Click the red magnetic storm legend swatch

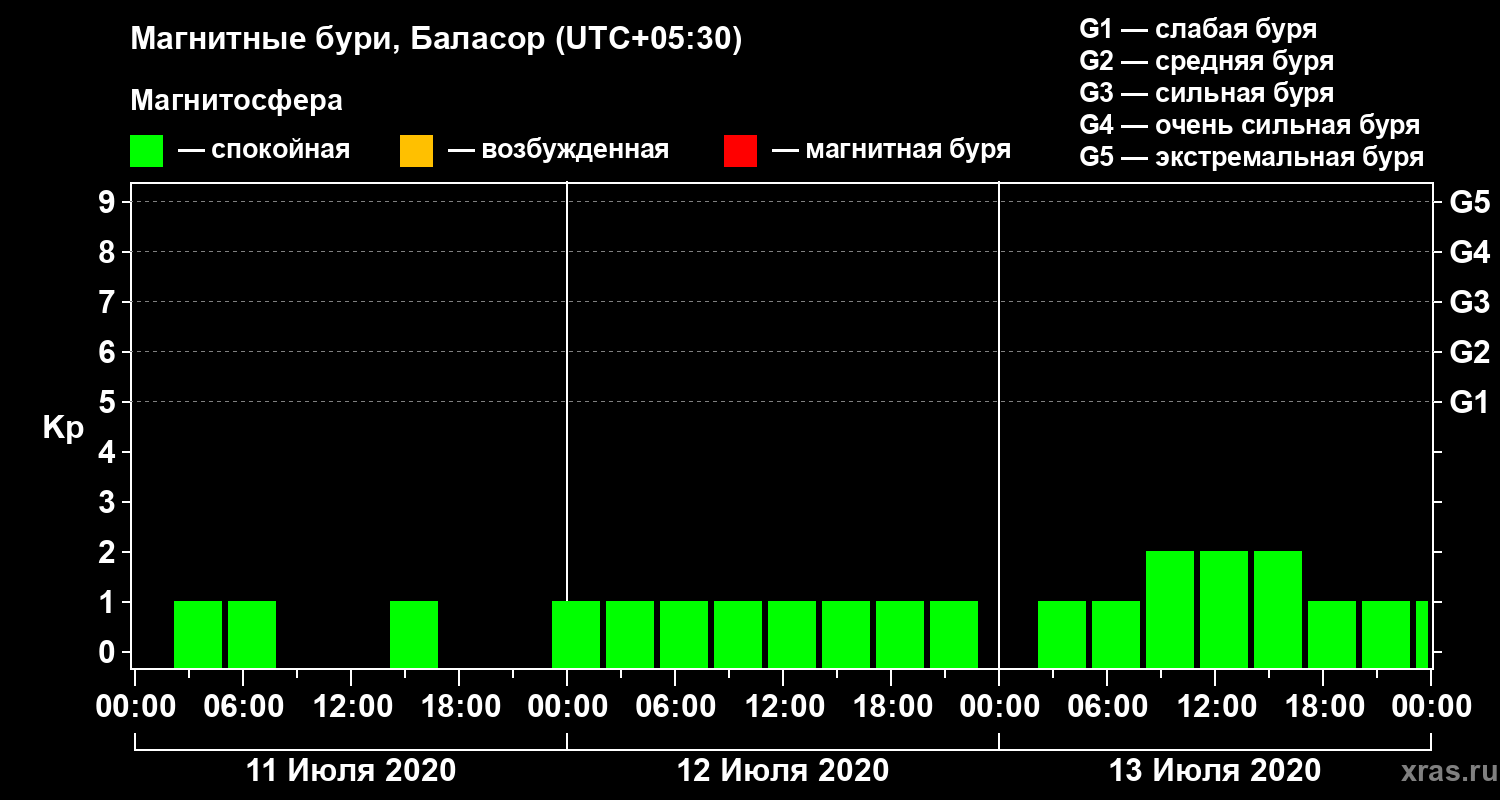740,151
